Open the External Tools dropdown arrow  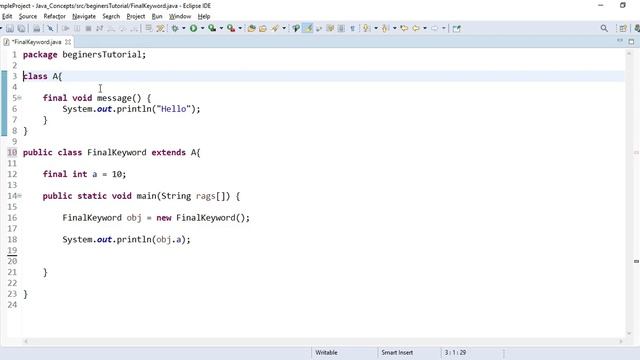click(240, 29)
